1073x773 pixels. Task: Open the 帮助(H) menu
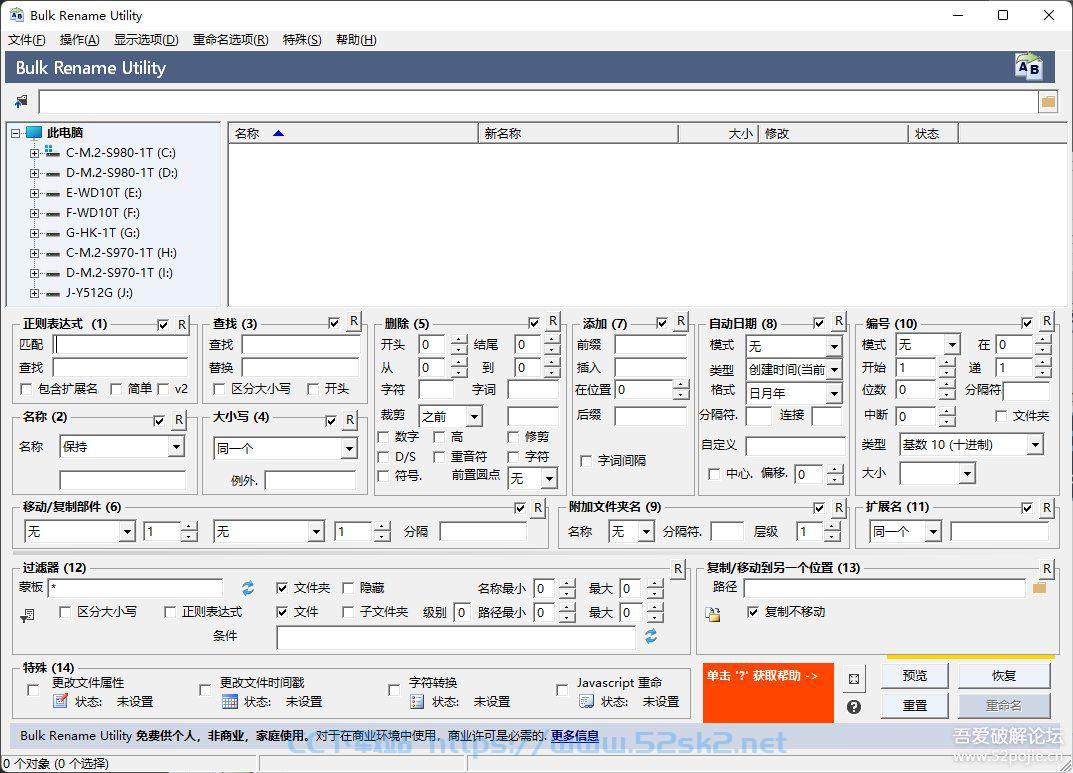click(356, 40)
